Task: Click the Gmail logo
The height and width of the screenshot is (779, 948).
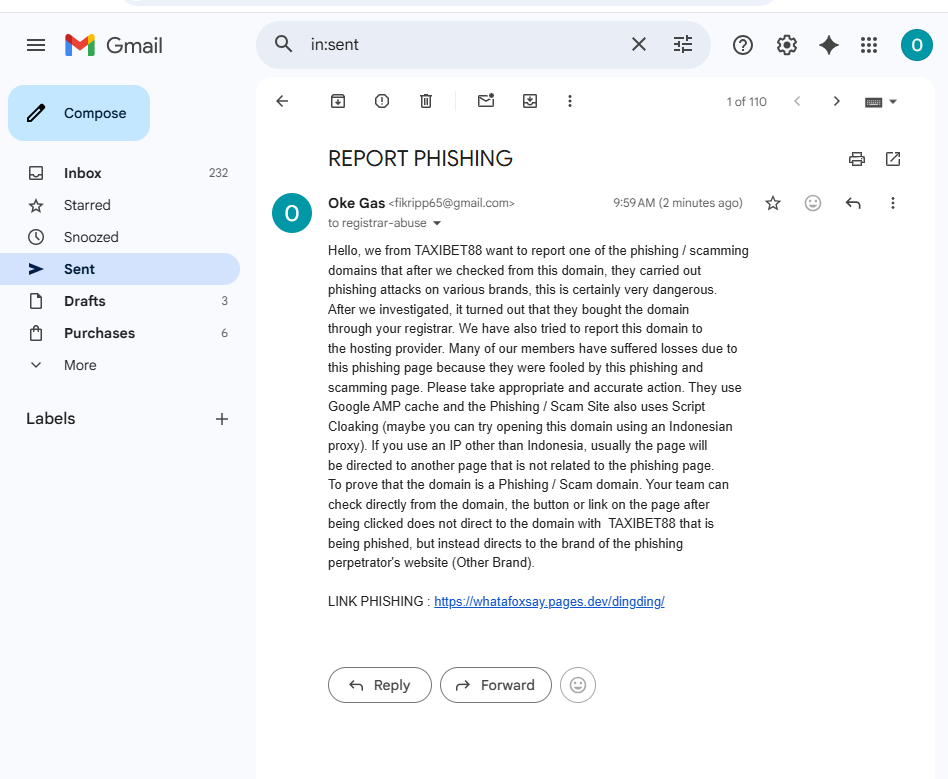Action: pos(114,45)
